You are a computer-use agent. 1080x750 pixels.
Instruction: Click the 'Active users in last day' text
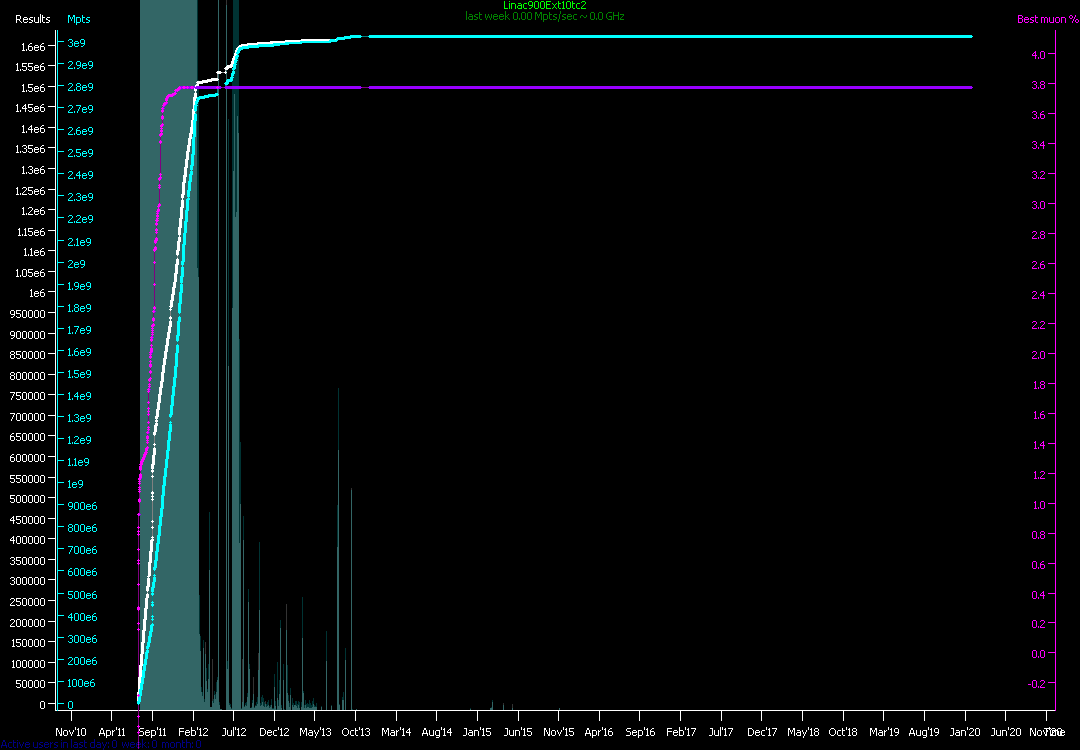tap(100, 744)
